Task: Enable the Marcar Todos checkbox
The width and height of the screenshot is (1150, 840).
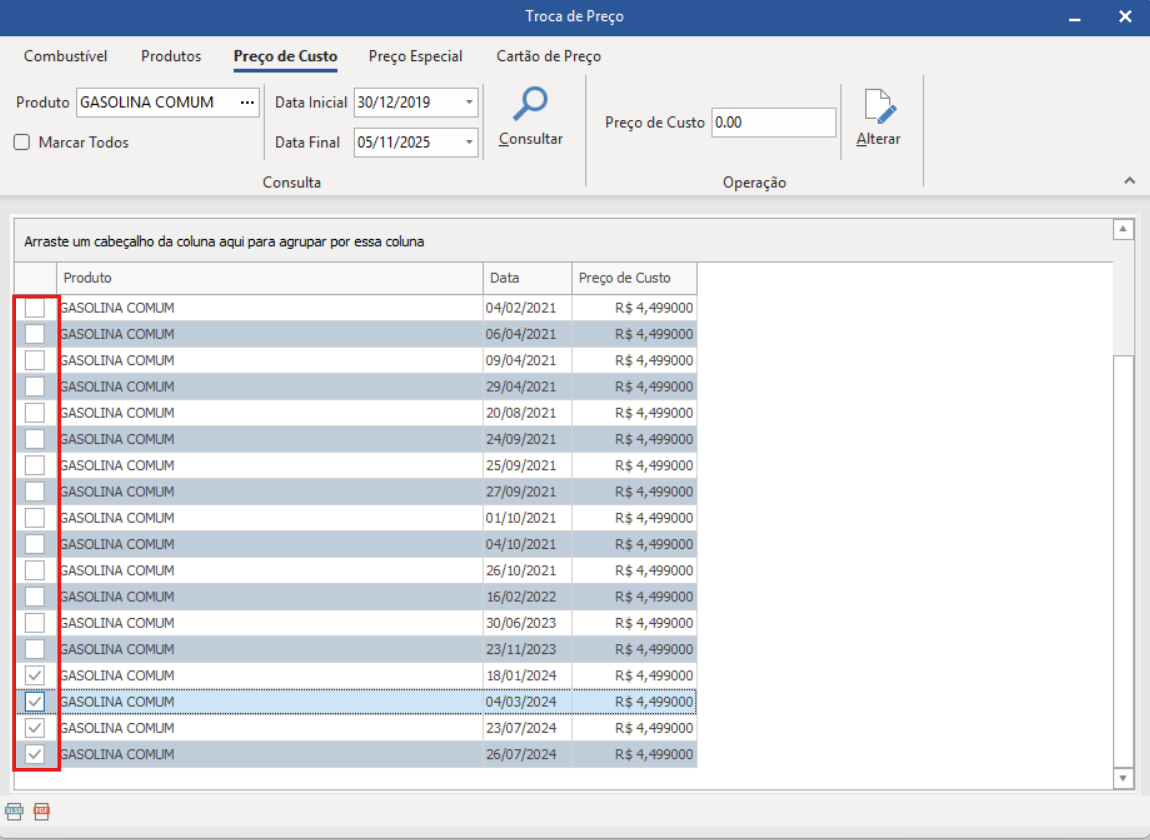Action: (x=22, y=142)
